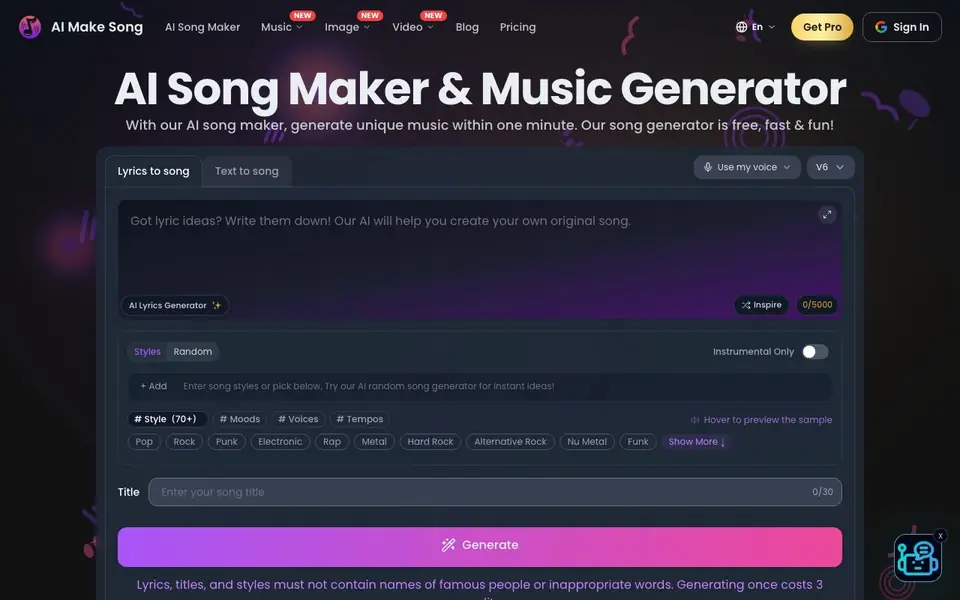This screenshot has width=960, height=600.
Task: Click the Get Pro button
Action: 822,27
